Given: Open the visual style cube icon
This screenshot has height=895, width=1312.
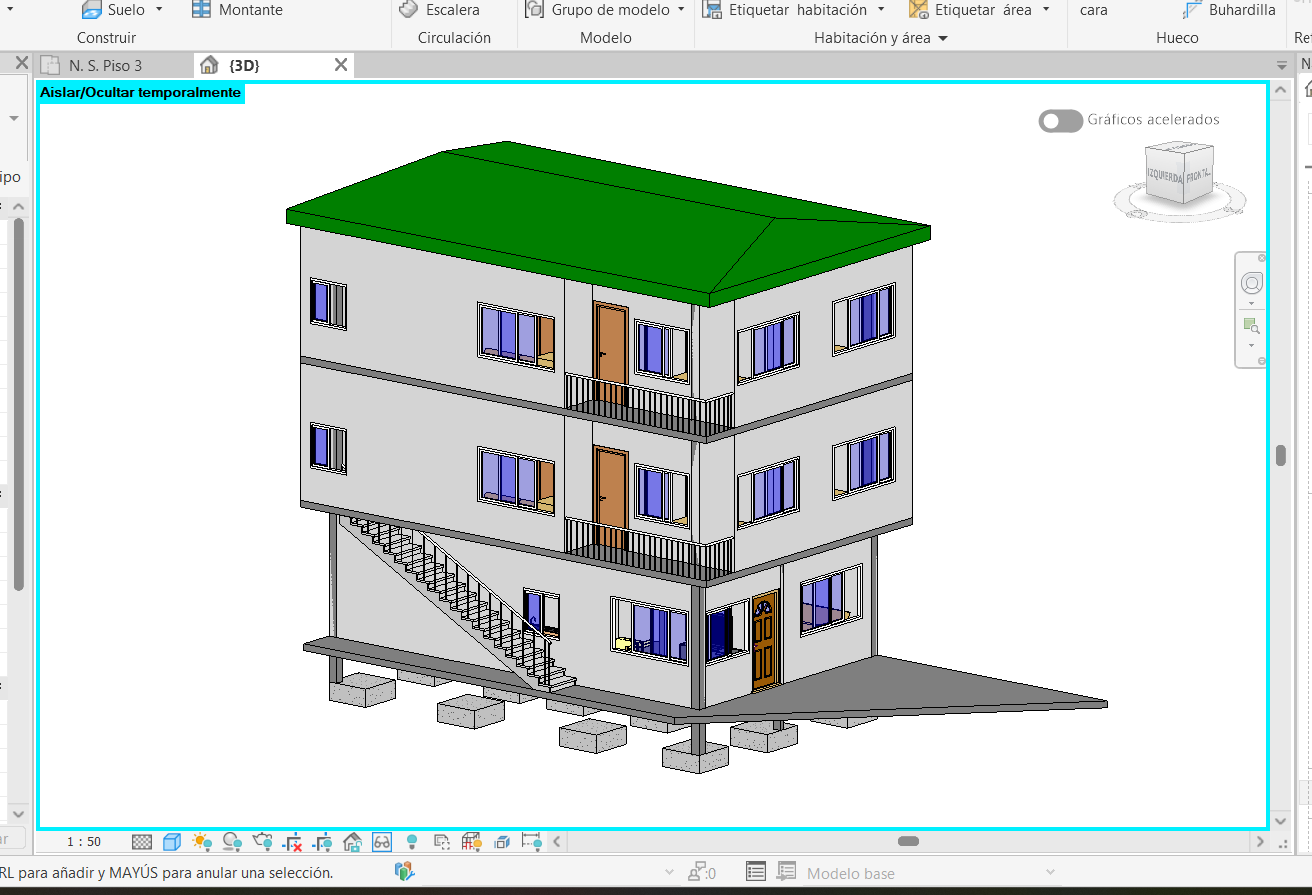Looking at the screenshot, I should [x=172, y=842].
